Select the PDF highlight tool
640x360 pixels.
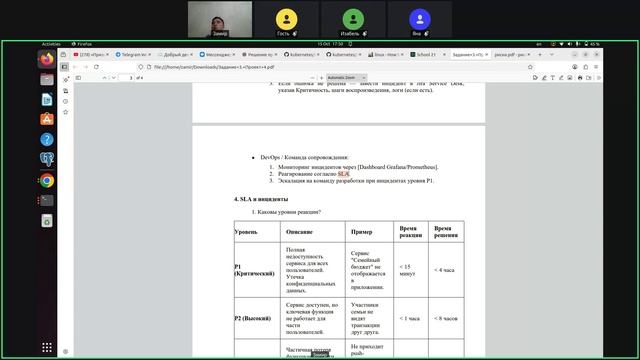tap(544, 78)
